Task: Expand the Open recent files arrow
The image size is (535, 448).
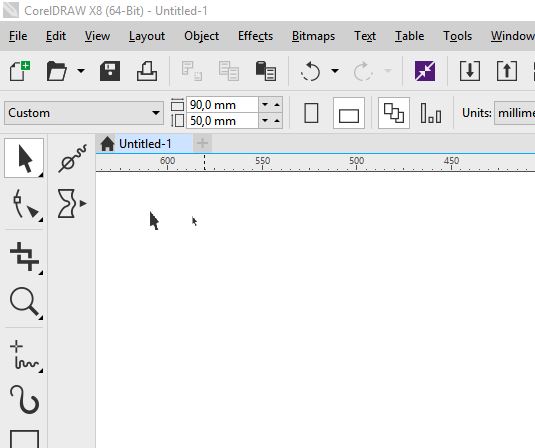Action: 81,71
